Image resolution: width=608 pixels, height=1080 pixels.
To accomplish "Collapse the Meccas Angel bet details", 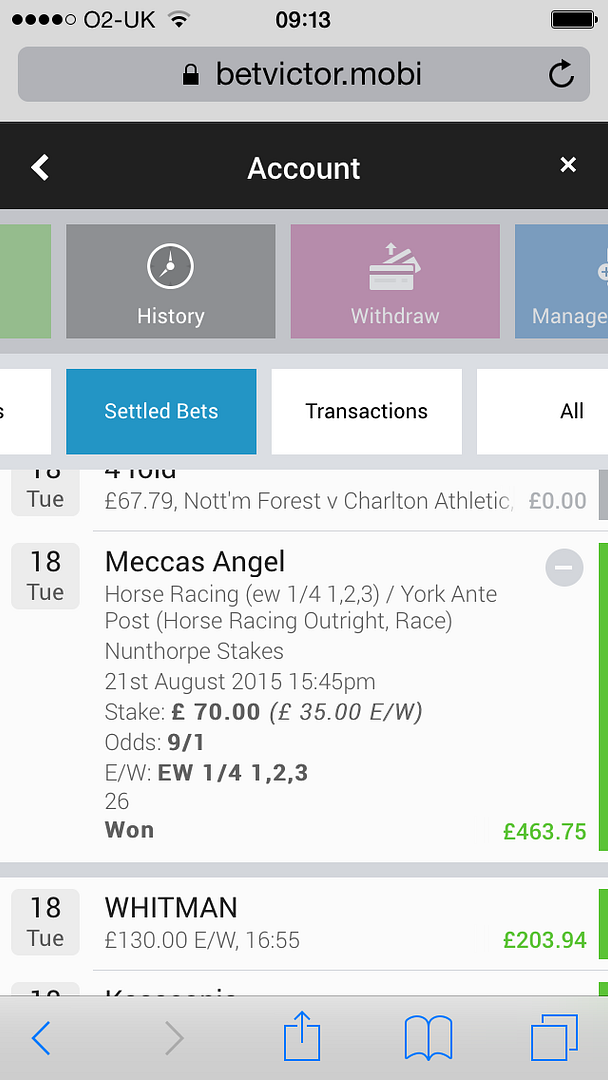I will click(x=565, y=568).
